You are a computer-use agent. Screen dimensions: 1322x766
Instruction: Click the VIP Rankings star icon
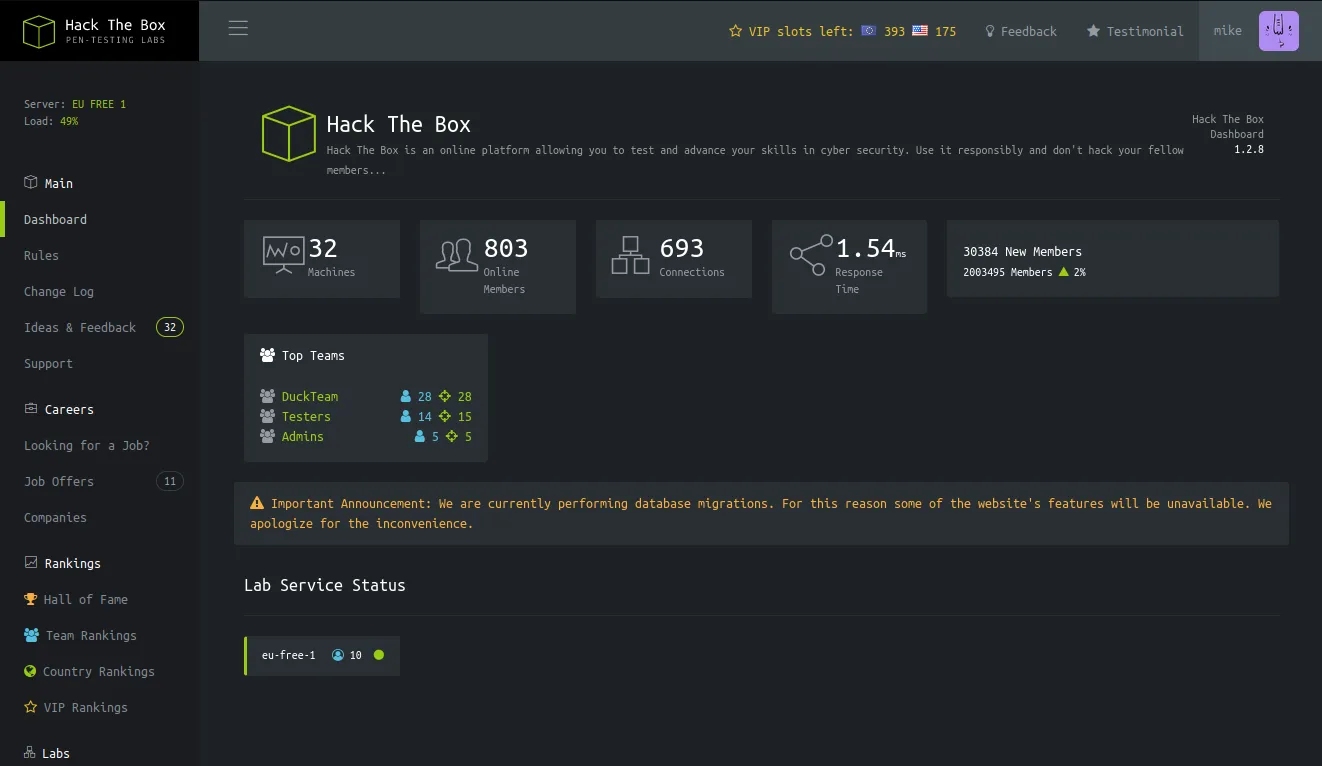30,707
